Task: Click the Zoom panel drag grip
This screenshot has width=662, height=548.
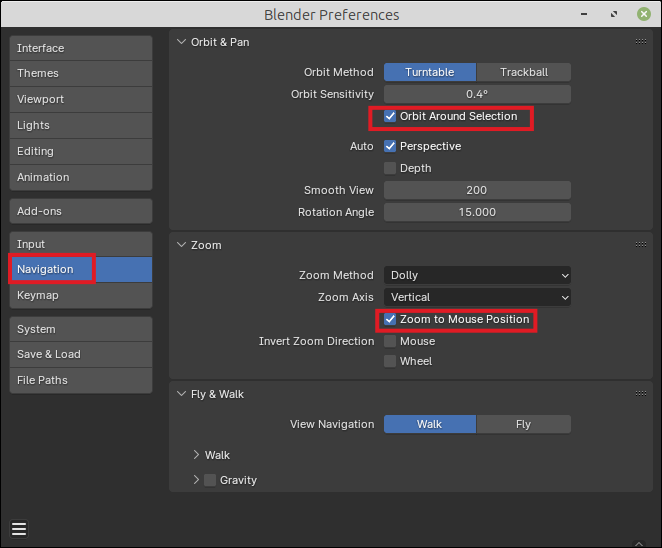Action: coord(640,244)
